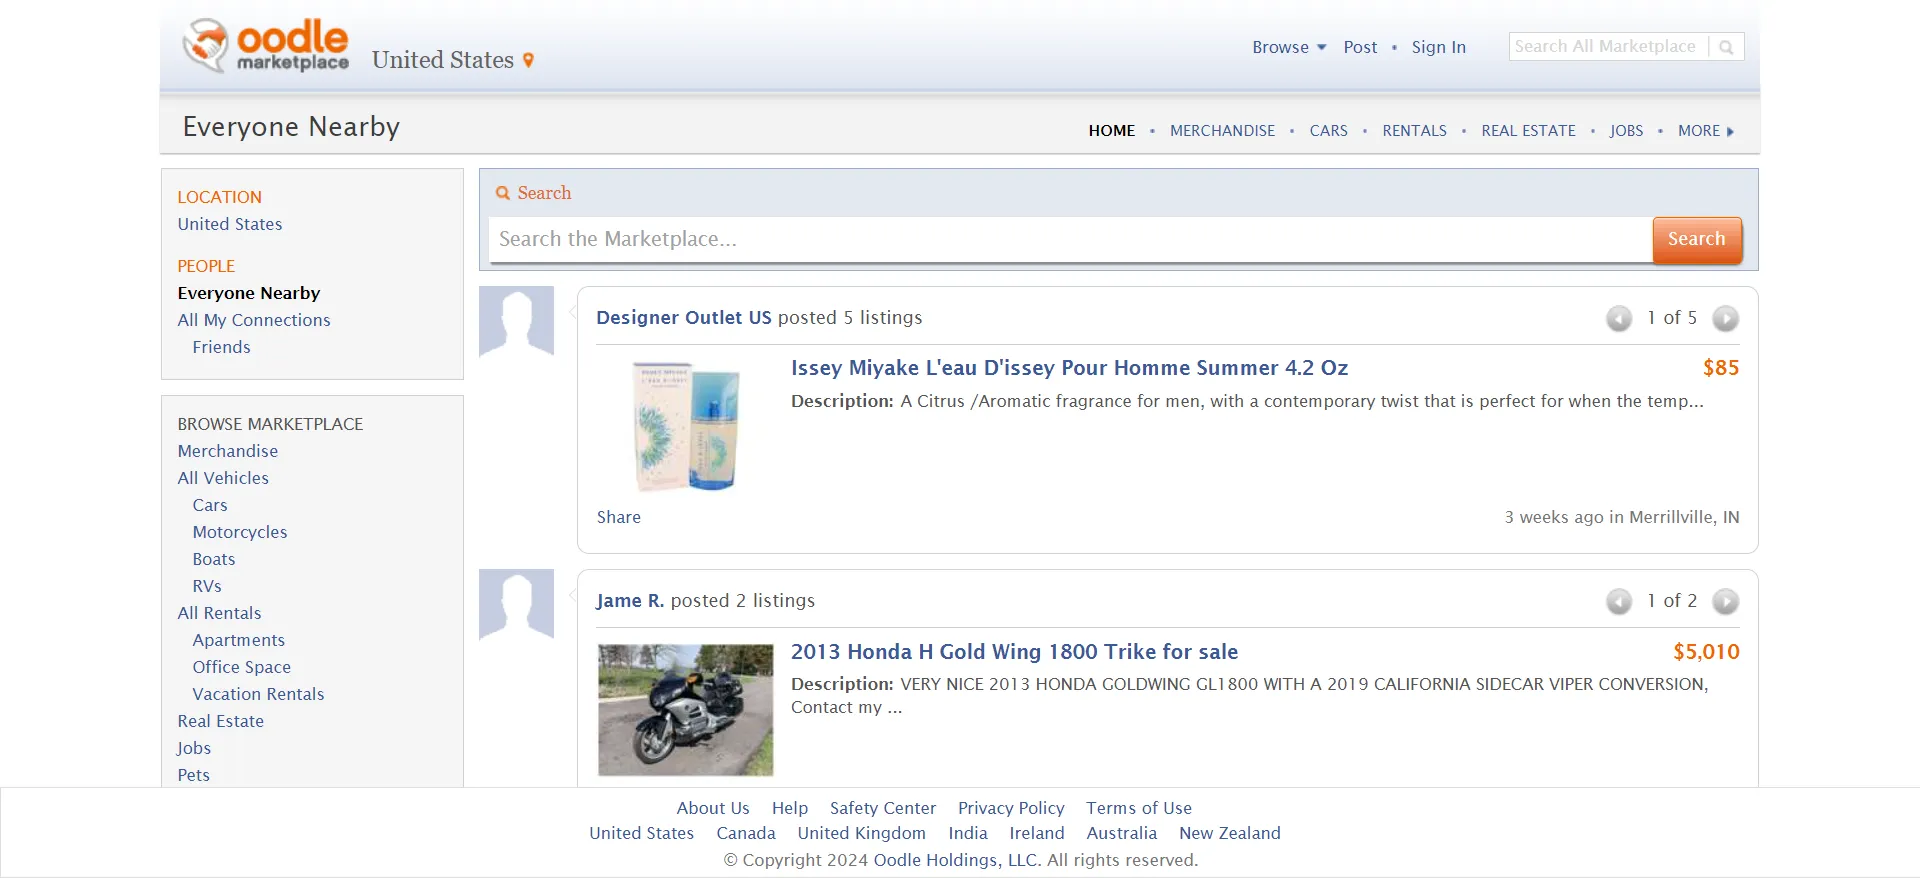Select Friends filter in sidebar
The image size is (1920, 878).
pyautogui.click(x=222, y=348)
